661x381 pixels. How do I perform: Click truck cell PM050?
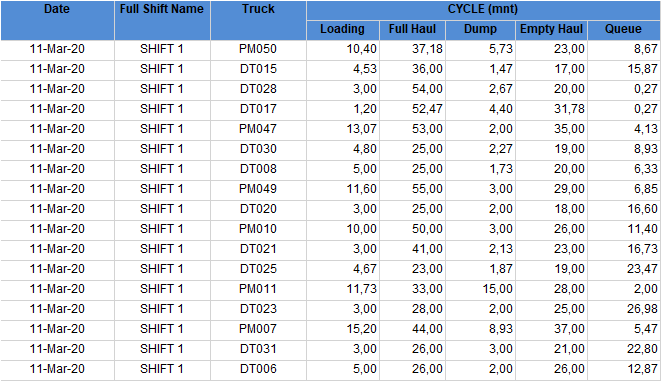(x=258, y=49)
